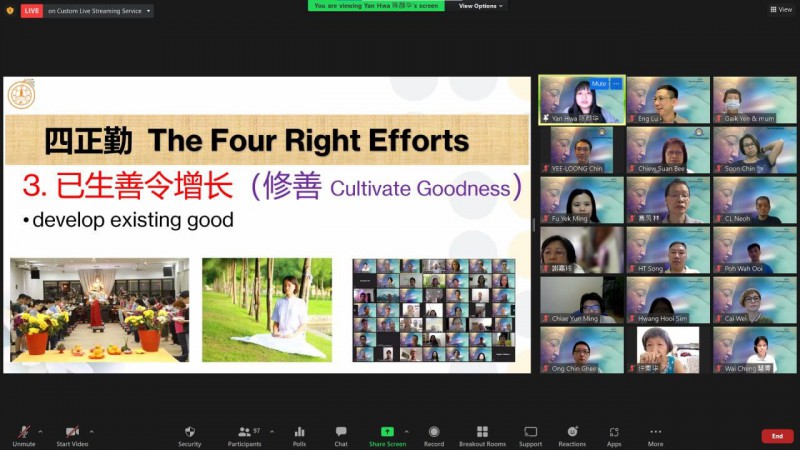Viewport: 800px width, 450px height.
Task: Click the green Share Screen button
Action: point(387,435)
